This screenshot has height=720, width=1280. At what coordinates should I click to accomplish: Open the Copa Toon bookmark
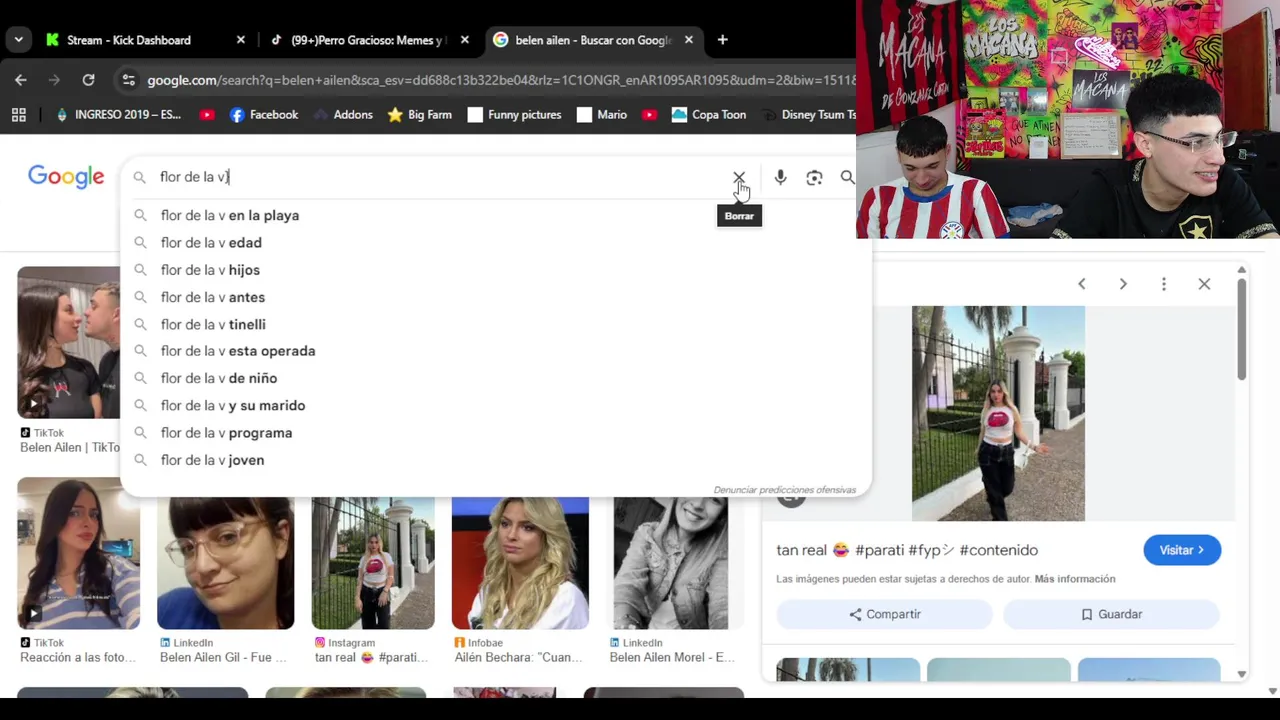pyautogui.click(x=709, y=115)
